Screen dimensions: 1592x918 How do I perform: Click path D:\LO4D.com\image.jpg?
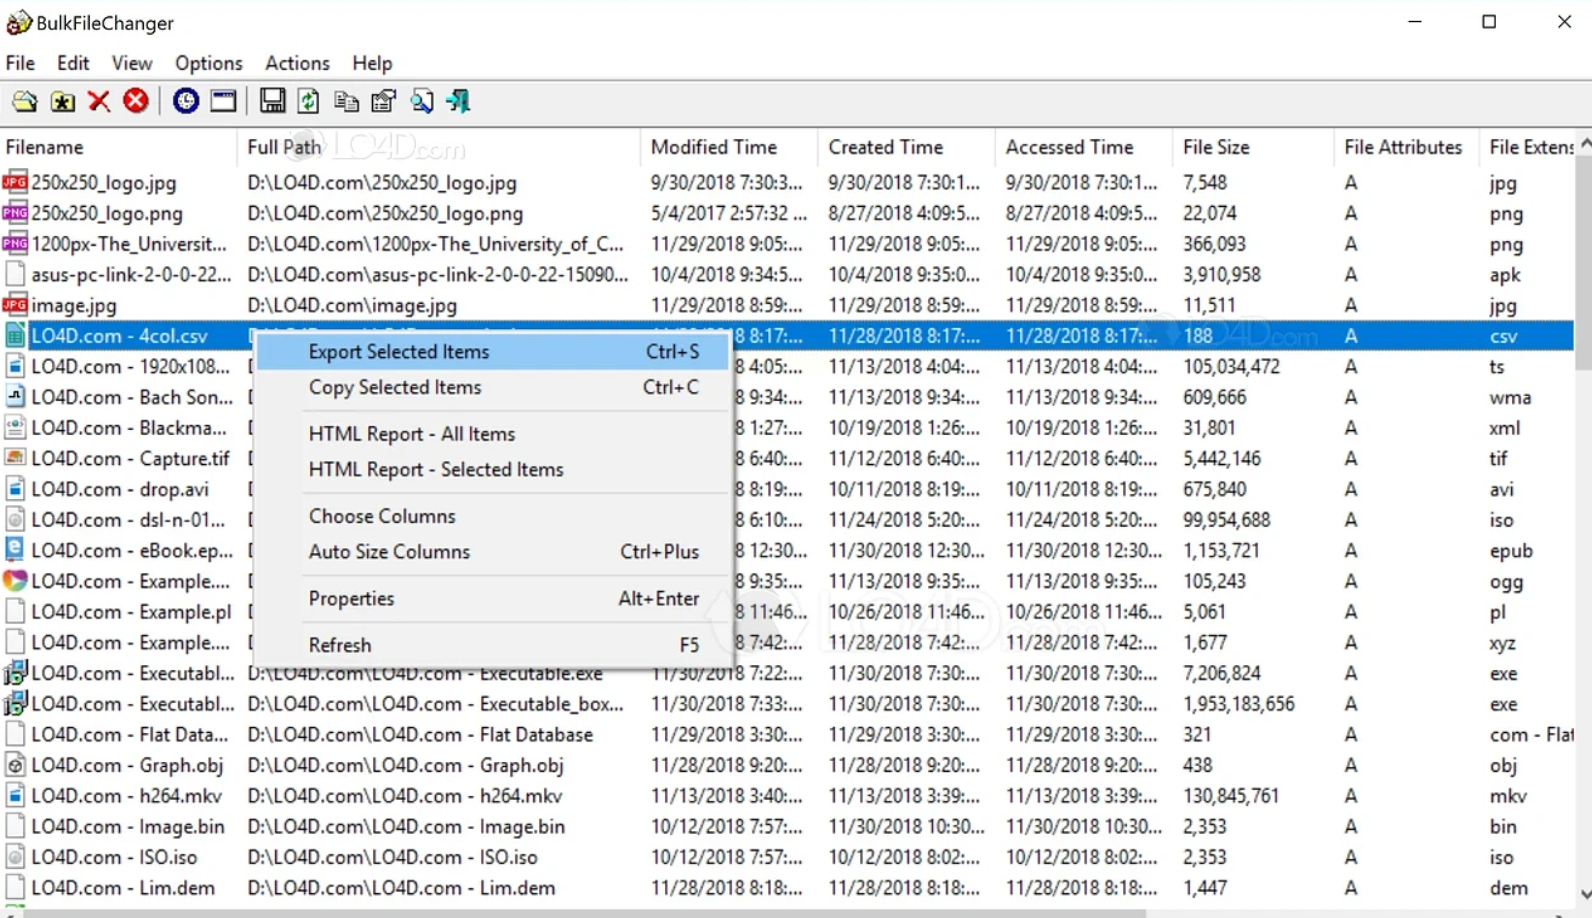(x=352, y=305)
